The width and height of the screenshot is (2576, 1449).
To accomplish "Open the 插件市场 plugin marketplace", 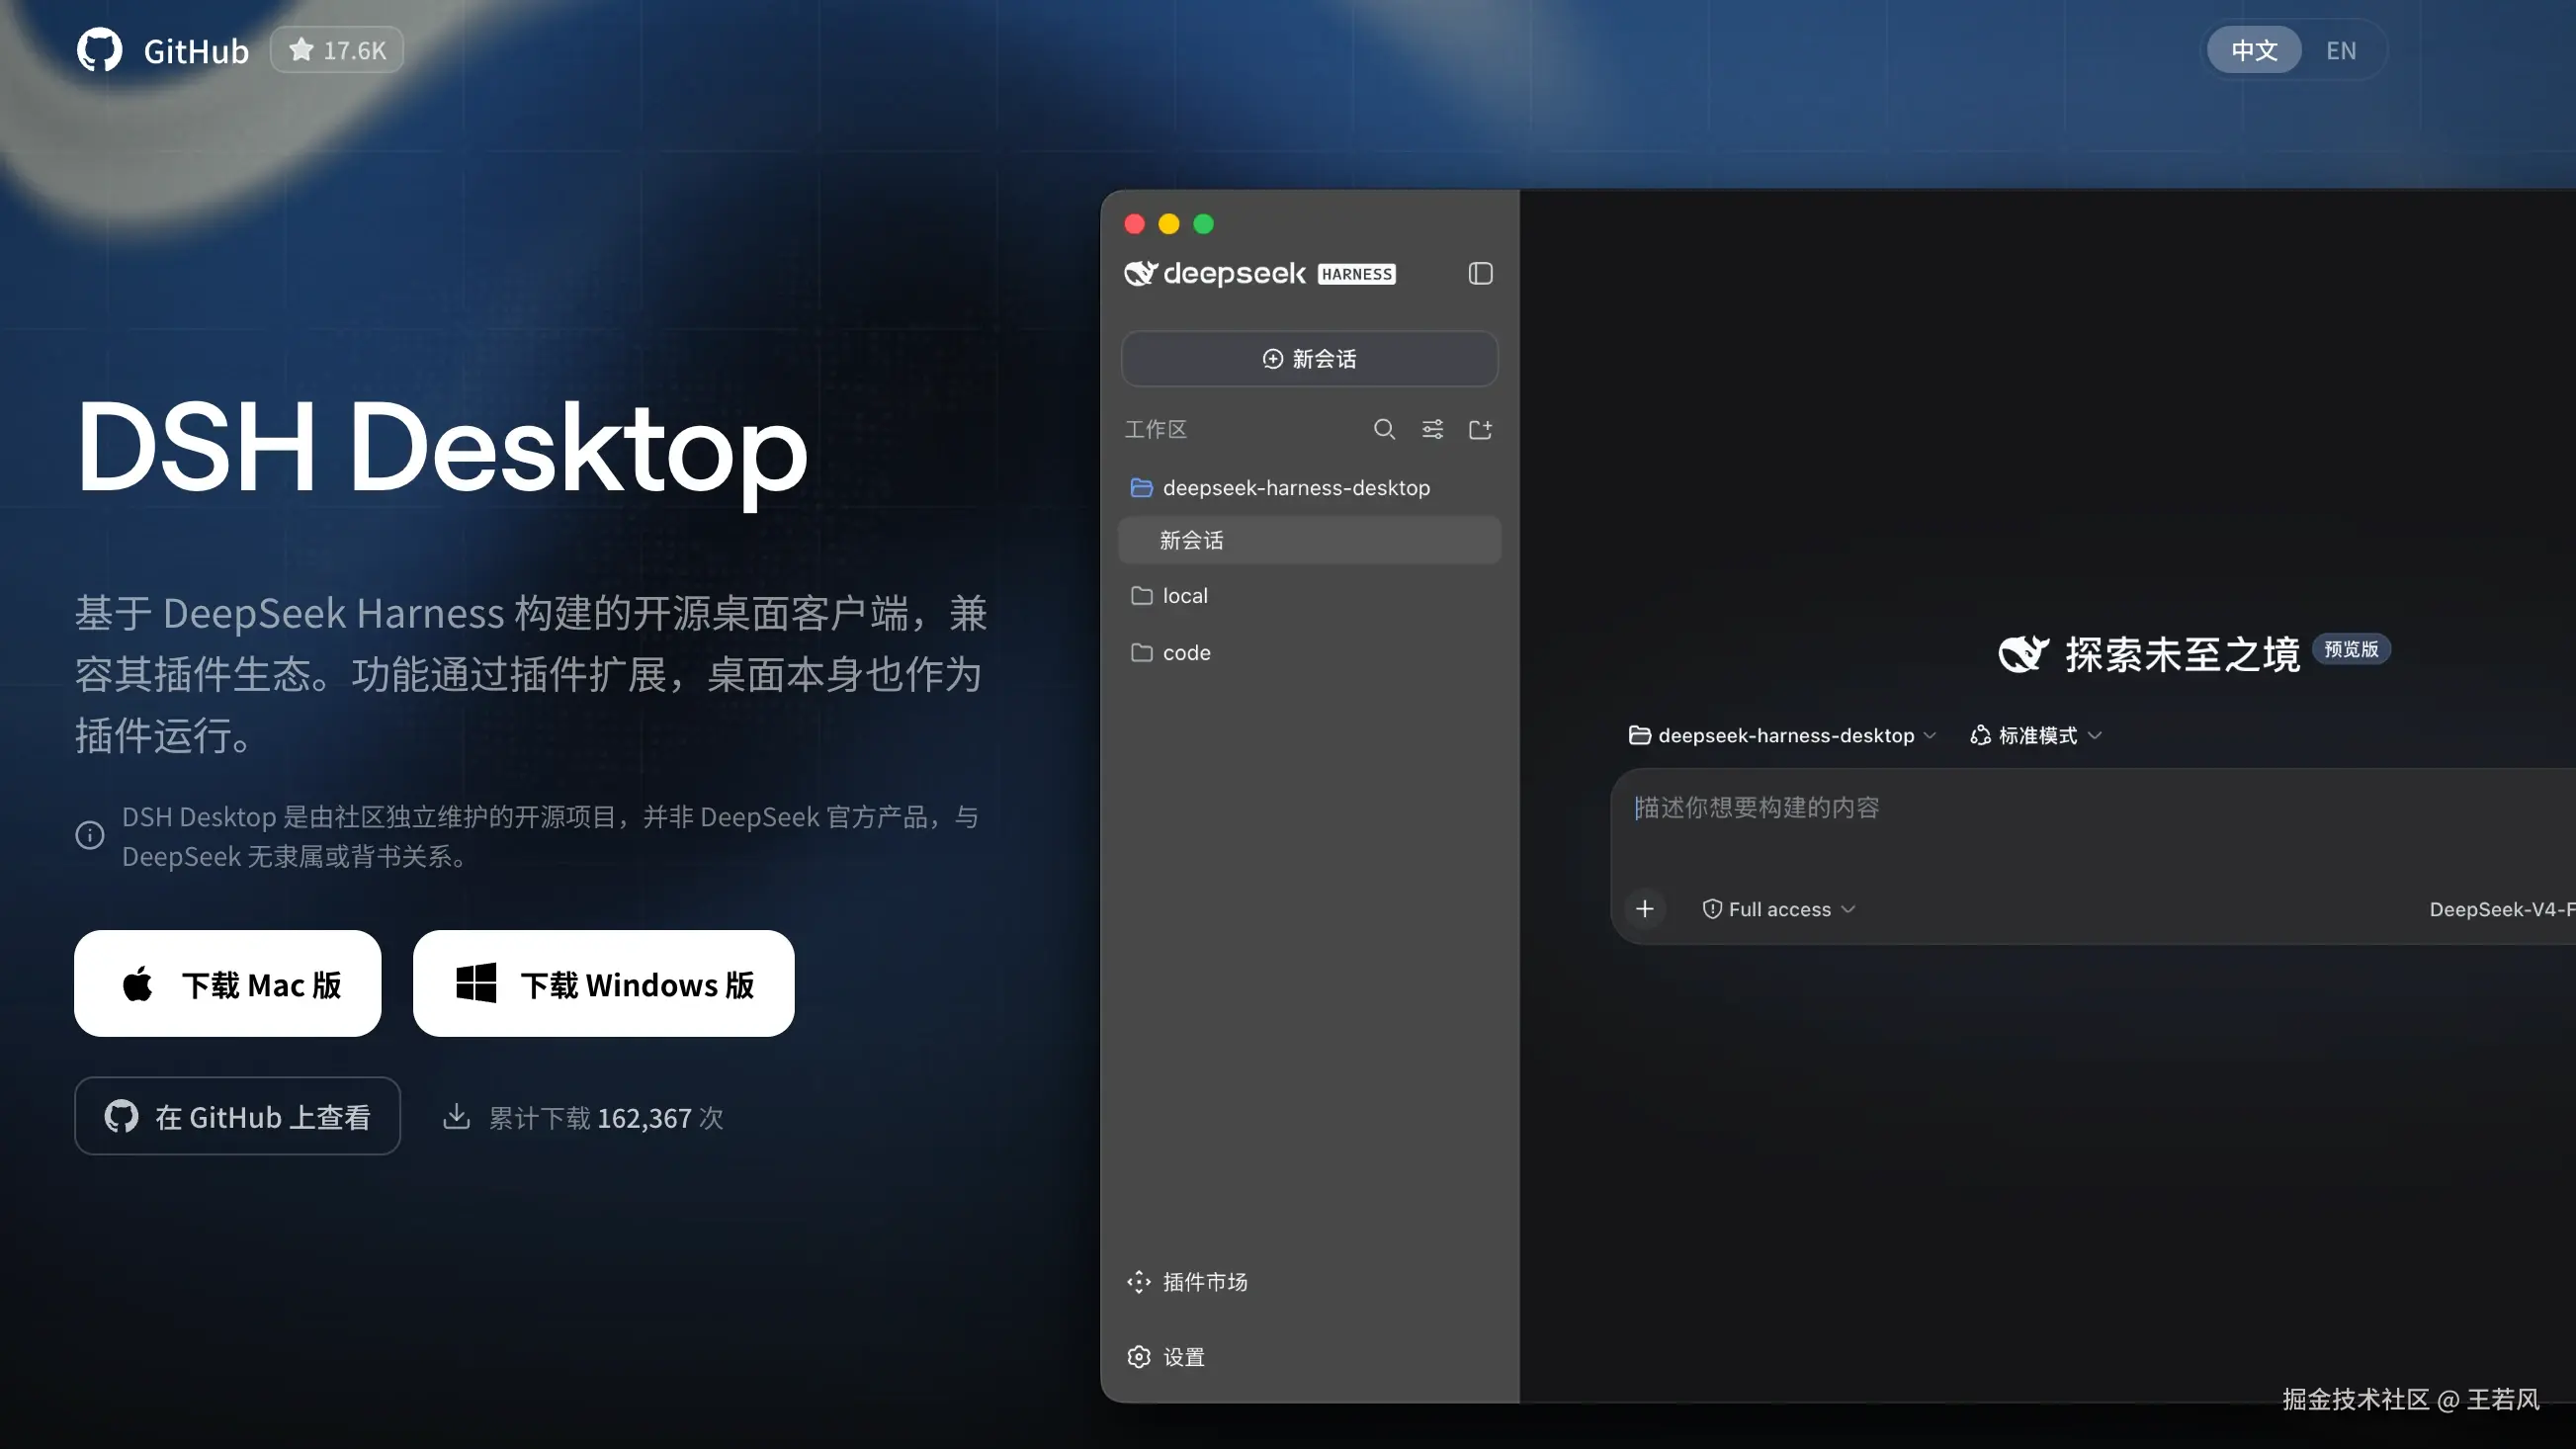I will point(1188,1282).
